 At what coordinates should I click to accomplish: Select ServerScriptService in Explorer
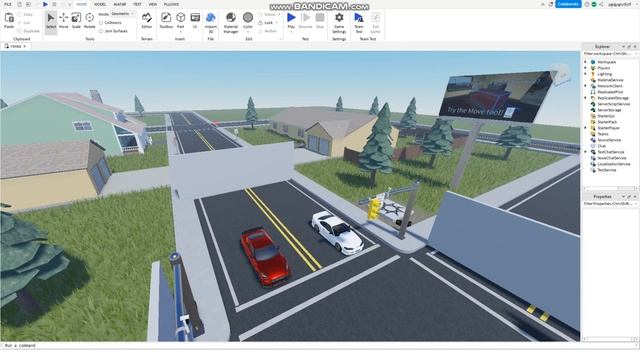pyautogui.click(x=613, y=104)
